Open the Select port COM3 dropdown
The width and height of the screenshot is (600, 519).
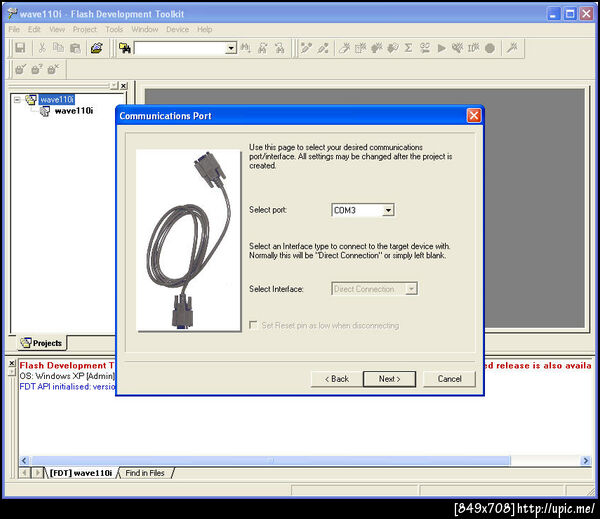coord(388,210)
